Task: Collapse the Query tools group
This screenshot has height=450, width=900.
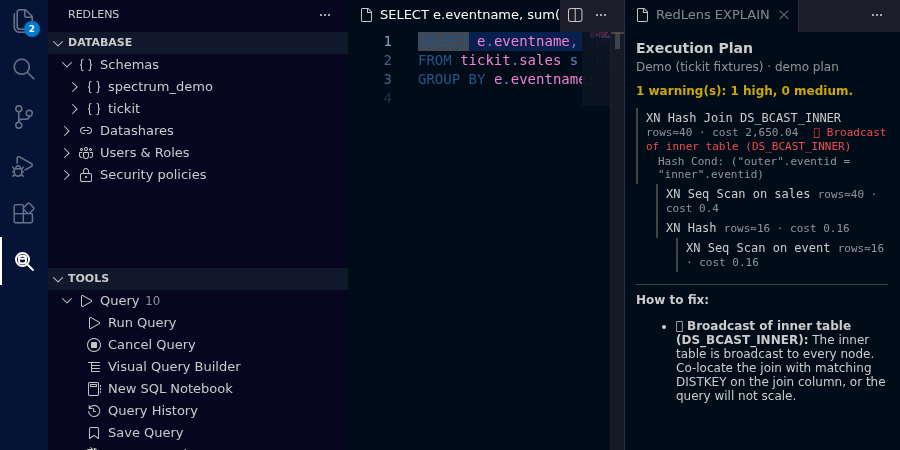Action: (67, 301)
